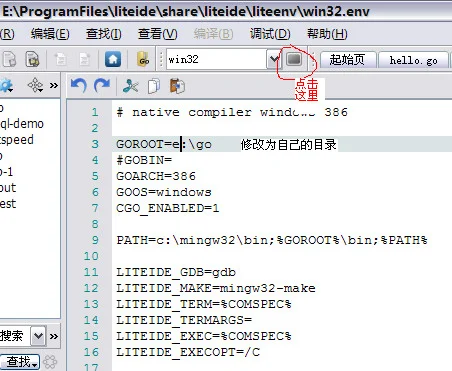
Task: Click the edit environment file button
Action: 294,60
